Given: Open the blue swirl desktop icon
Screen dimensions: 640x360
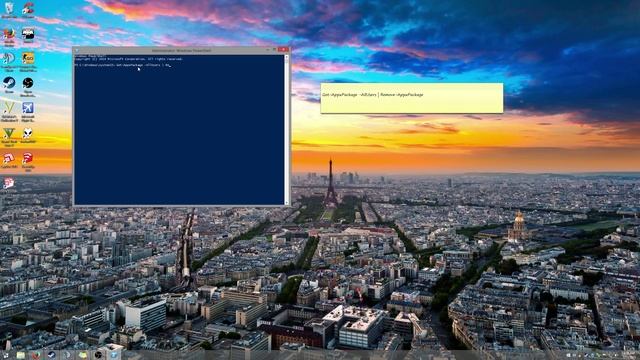Looking at the screenshot, I should click(9, 61).
